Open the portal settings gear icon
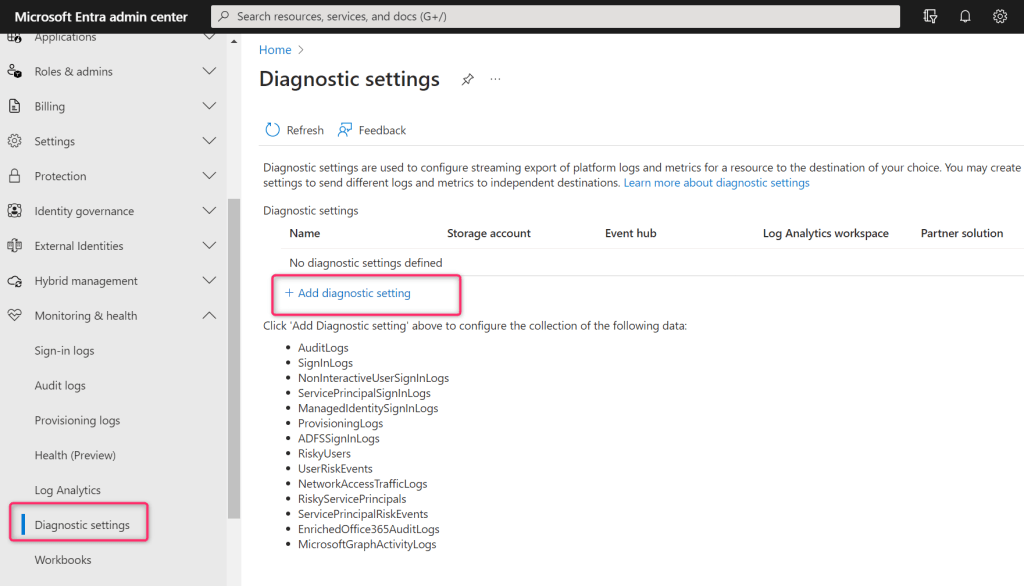The image size is (1024, 586). pyautogui.click(x=999, y=17)
